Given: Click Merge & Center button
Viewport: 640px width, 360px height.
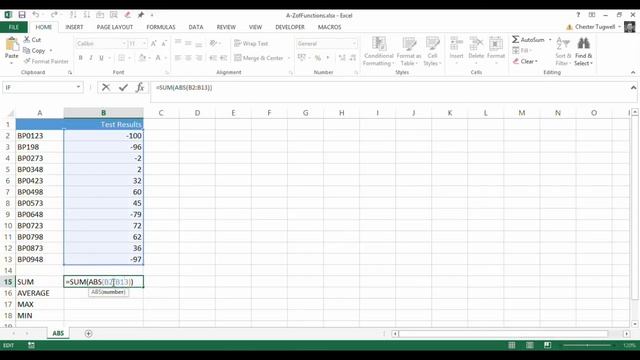Looking at the screenshot, I should [259, 58].
